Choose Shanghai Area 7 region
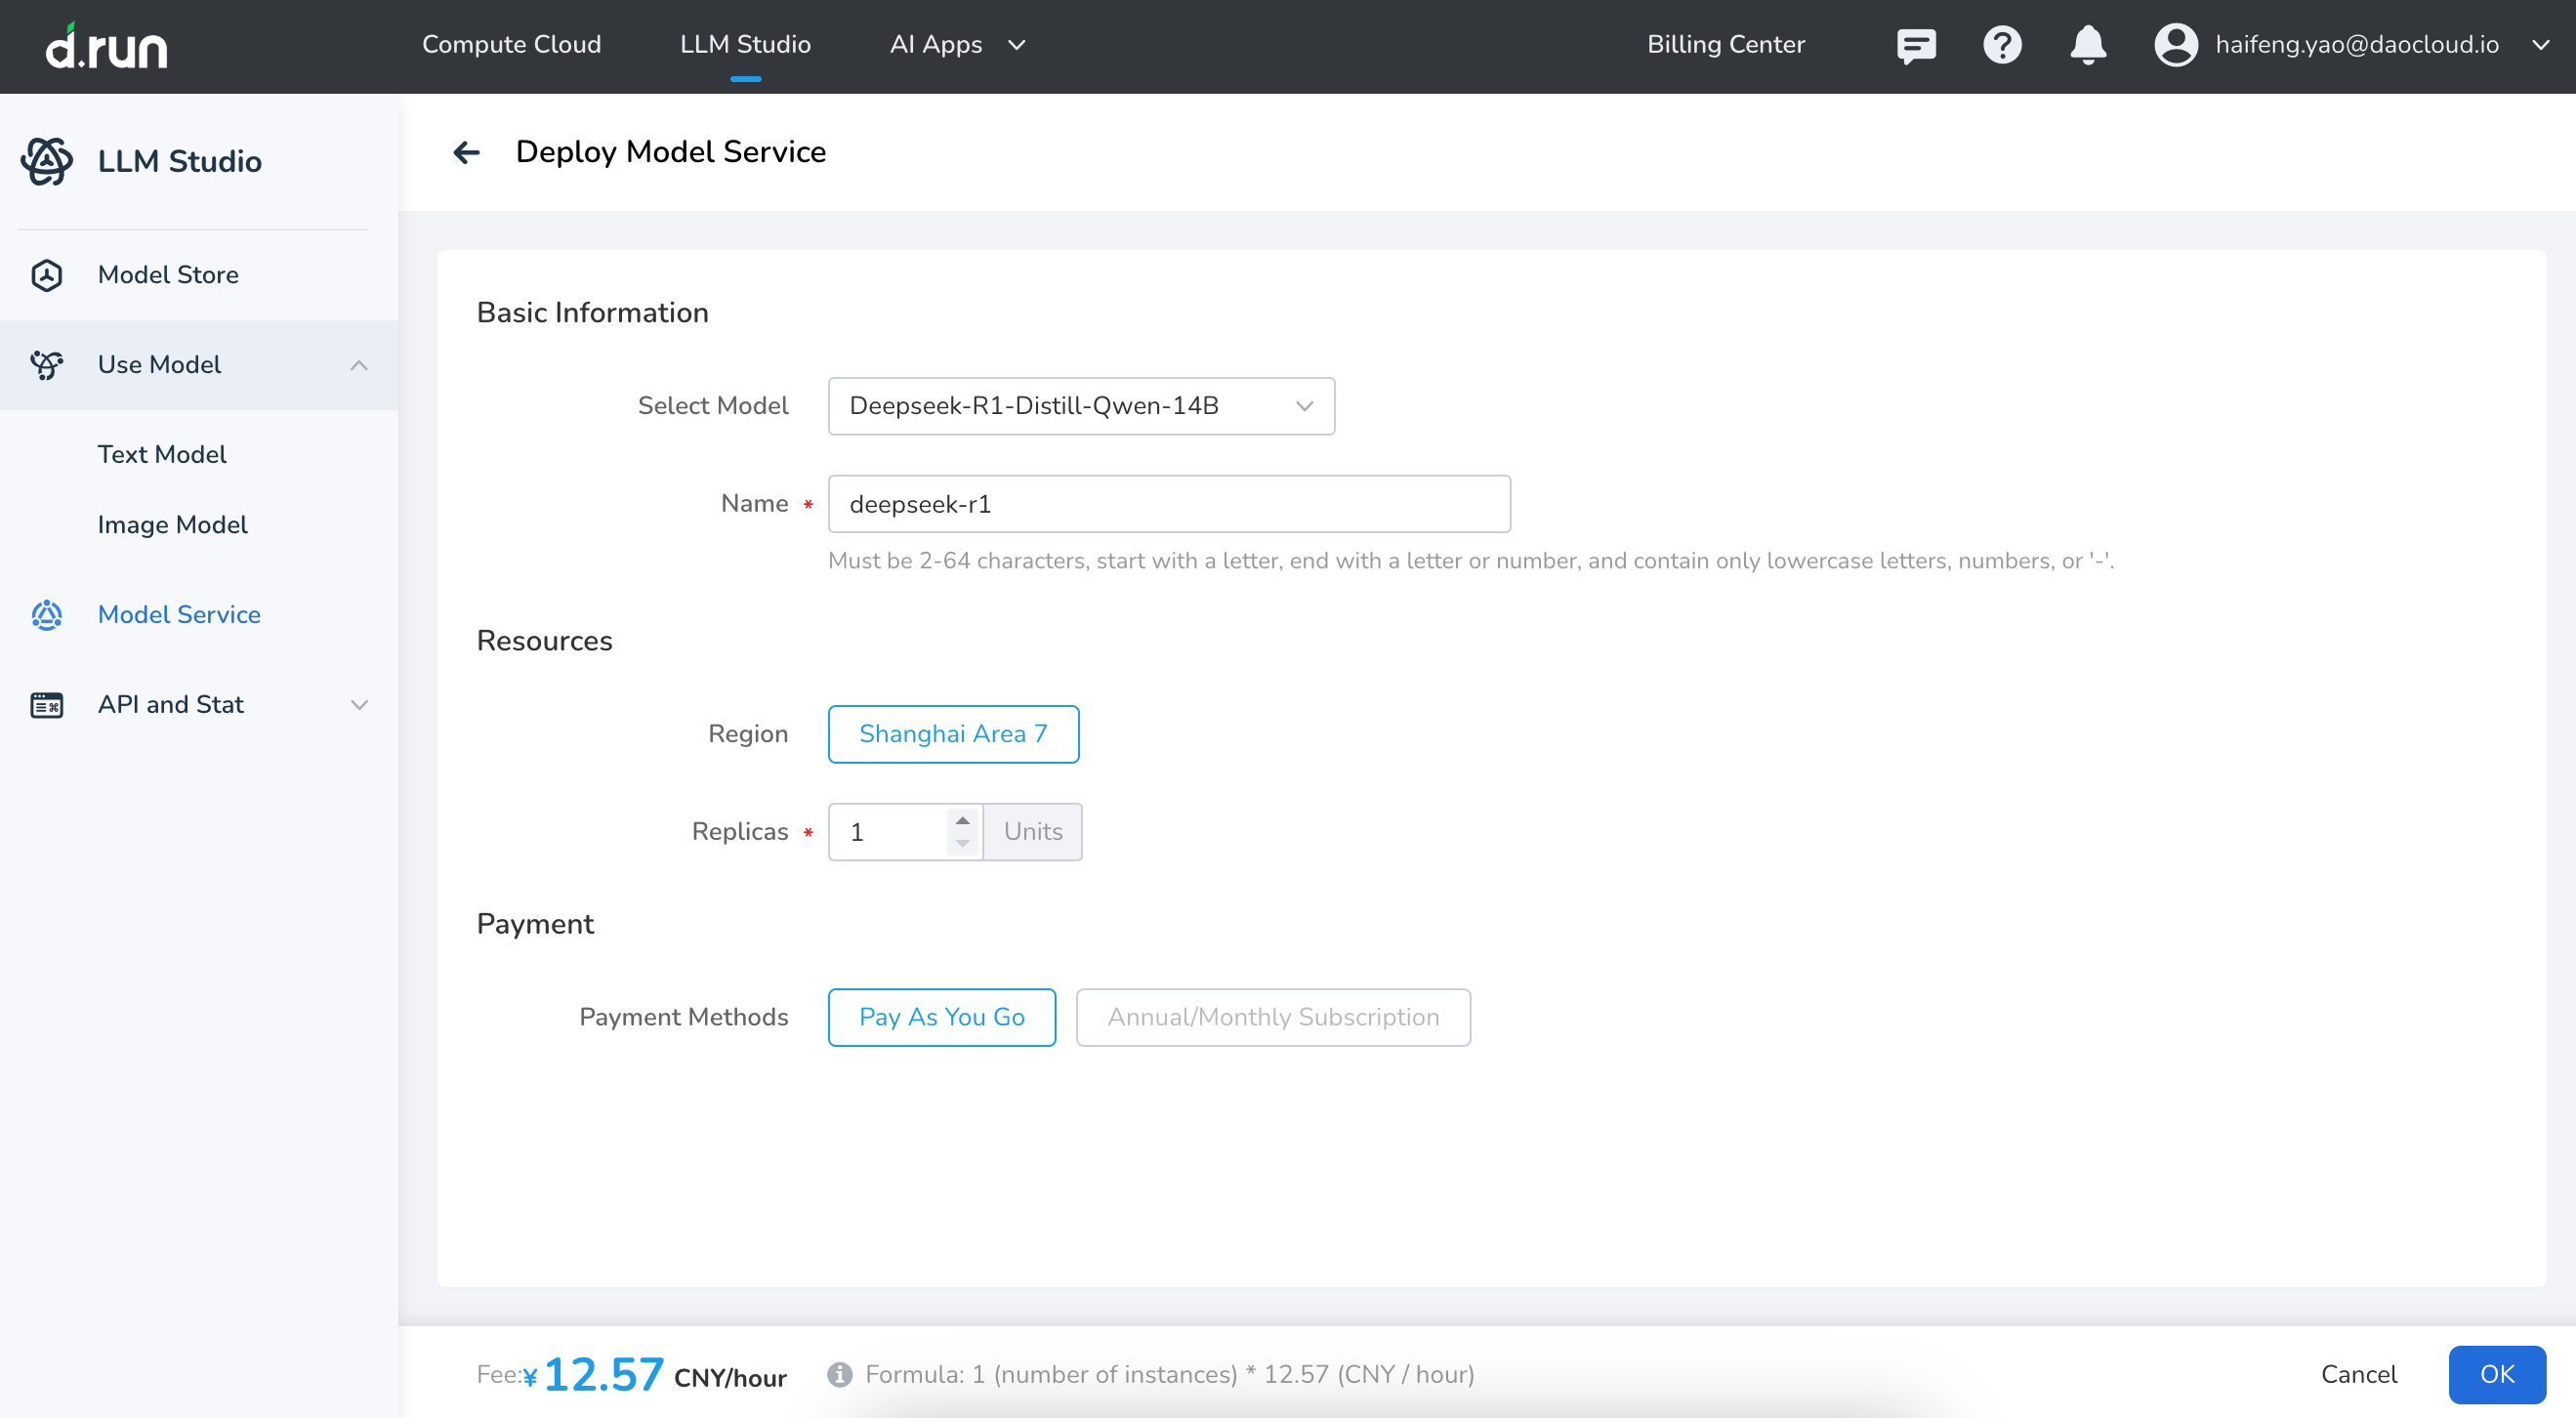 (x=952, y=734)
